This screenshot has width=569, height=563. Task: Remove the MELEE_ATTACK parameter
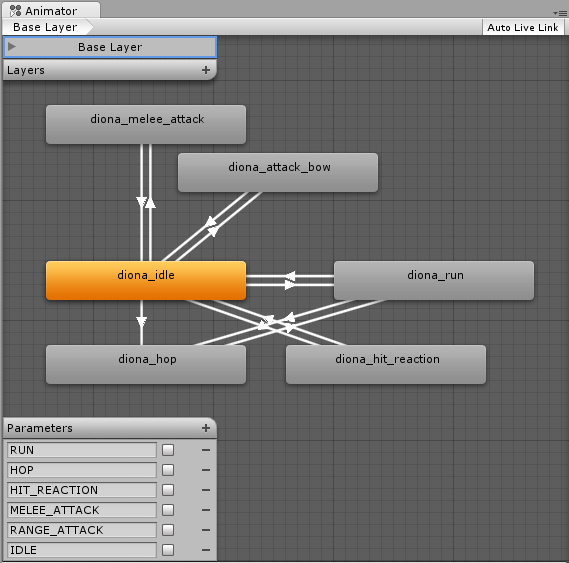click(206, 510)
